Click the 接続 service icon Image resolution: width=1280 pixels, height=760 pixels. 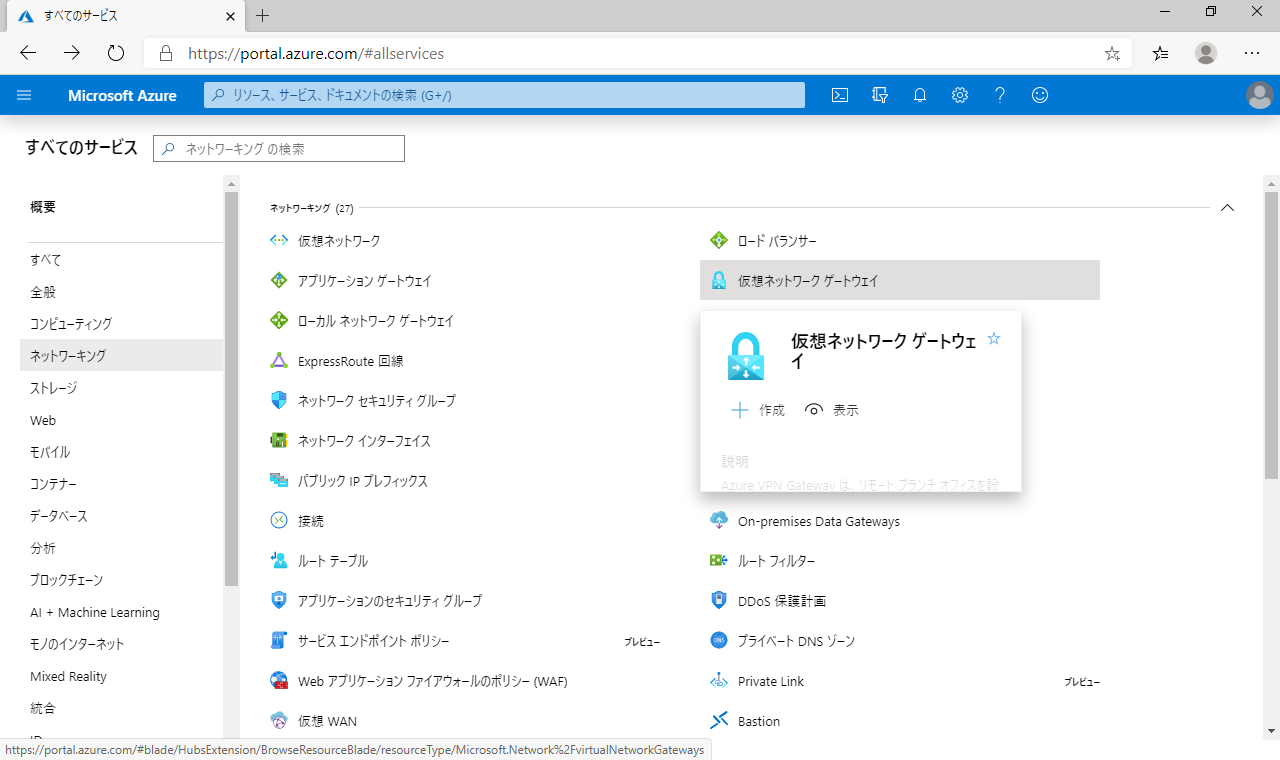pos(279,521)
